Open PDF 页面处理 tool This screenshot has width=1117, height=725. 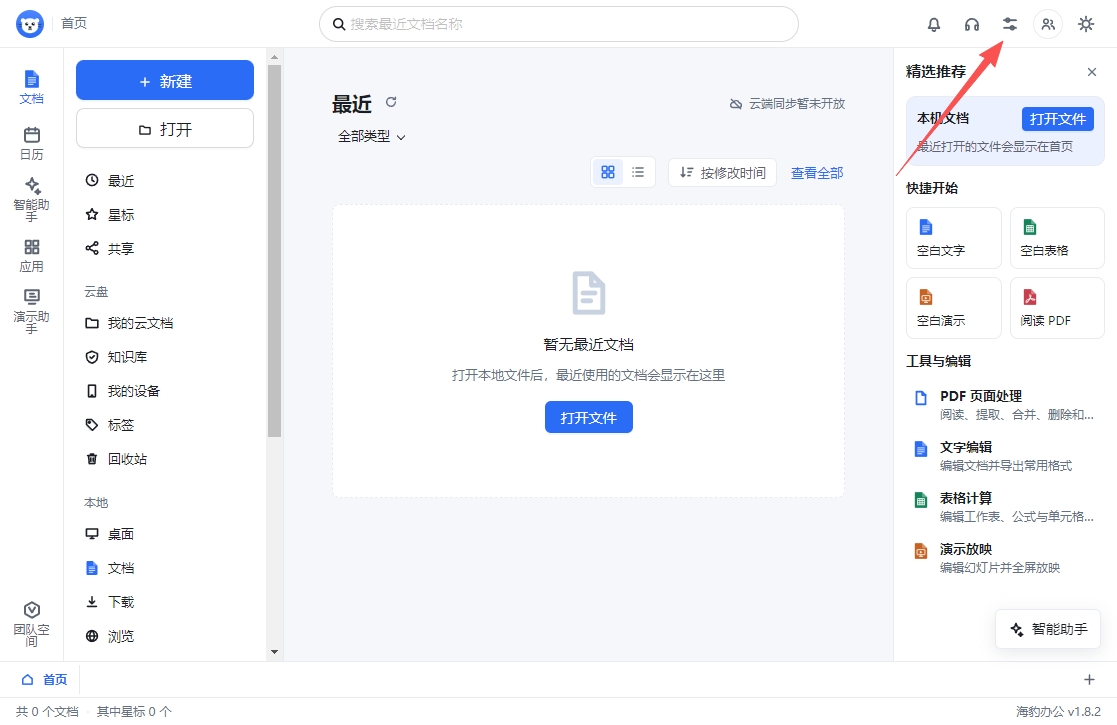[x=1004, y=405]
